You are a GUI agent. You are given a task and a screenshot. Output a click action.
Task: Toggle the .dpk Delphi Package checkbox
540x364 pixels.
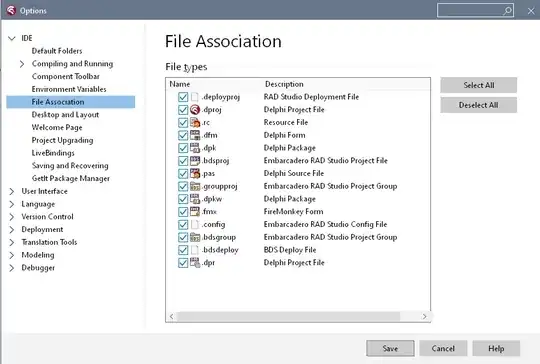pyautogui.click(x=183, y=148)
